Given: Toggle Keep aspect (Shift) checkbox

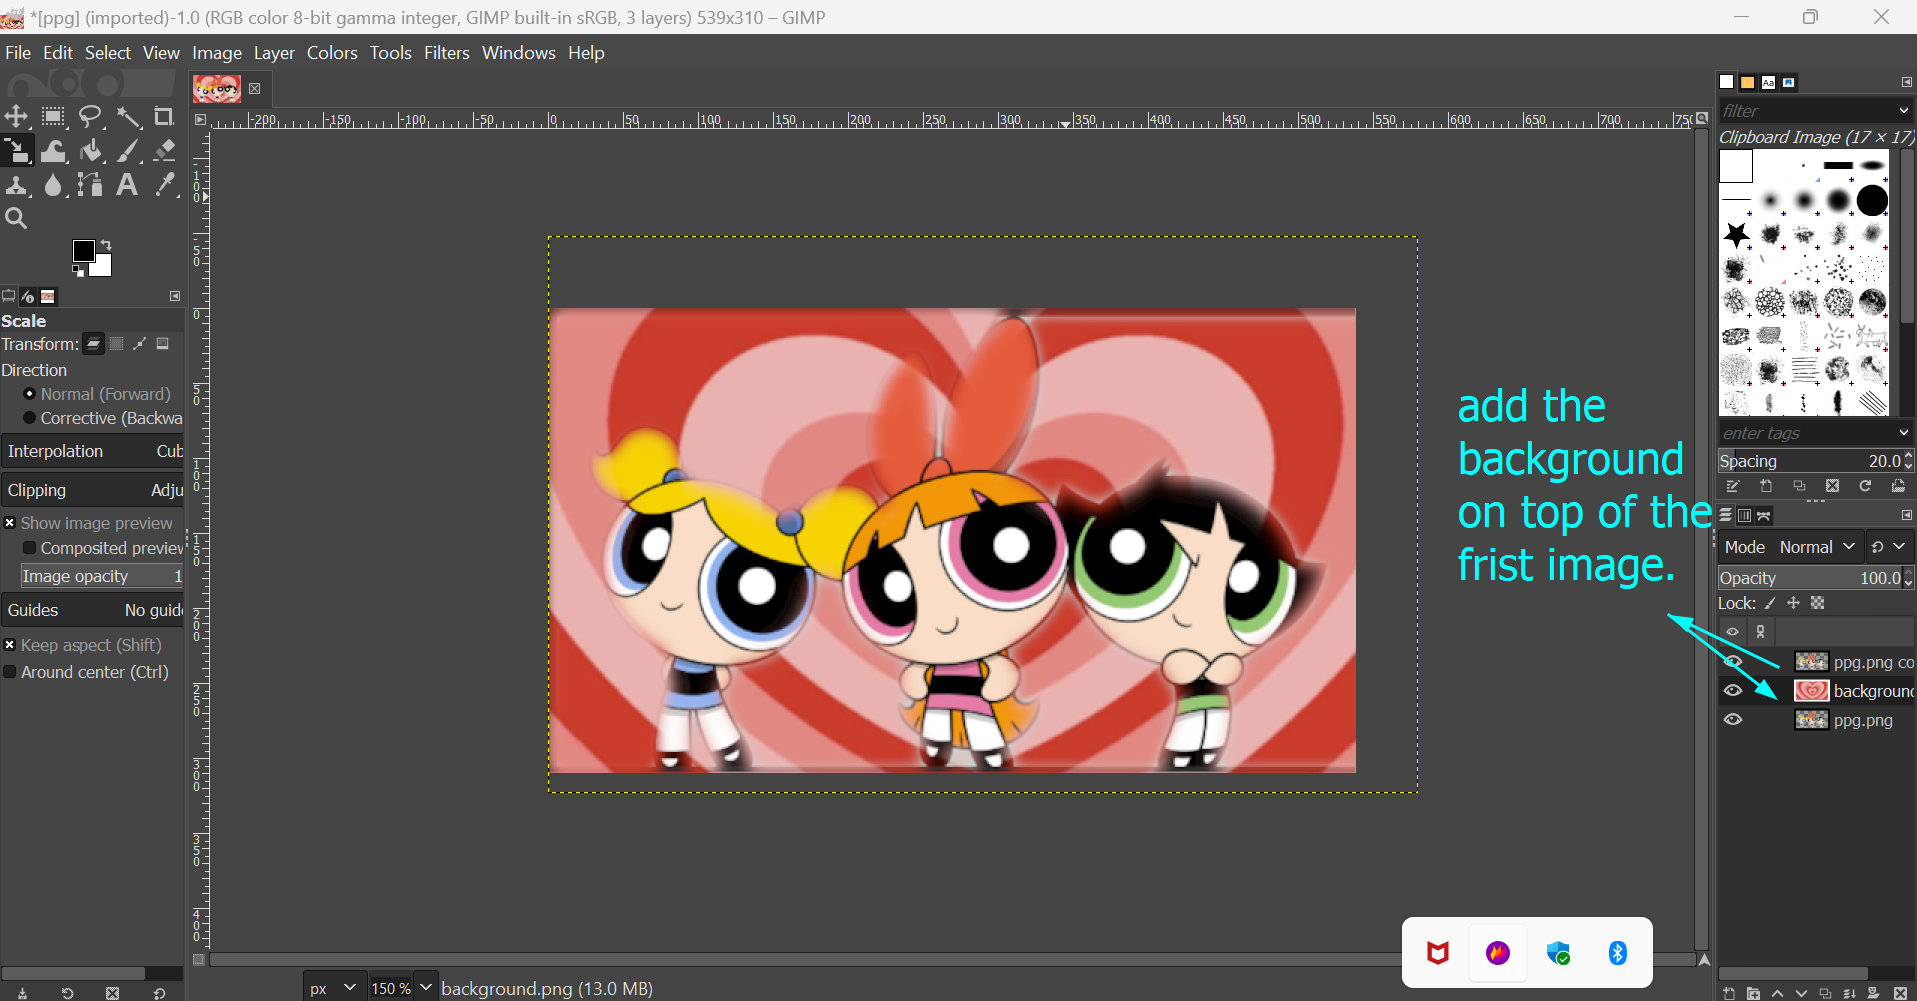Looking at the screenshot, I should [10, 645].
